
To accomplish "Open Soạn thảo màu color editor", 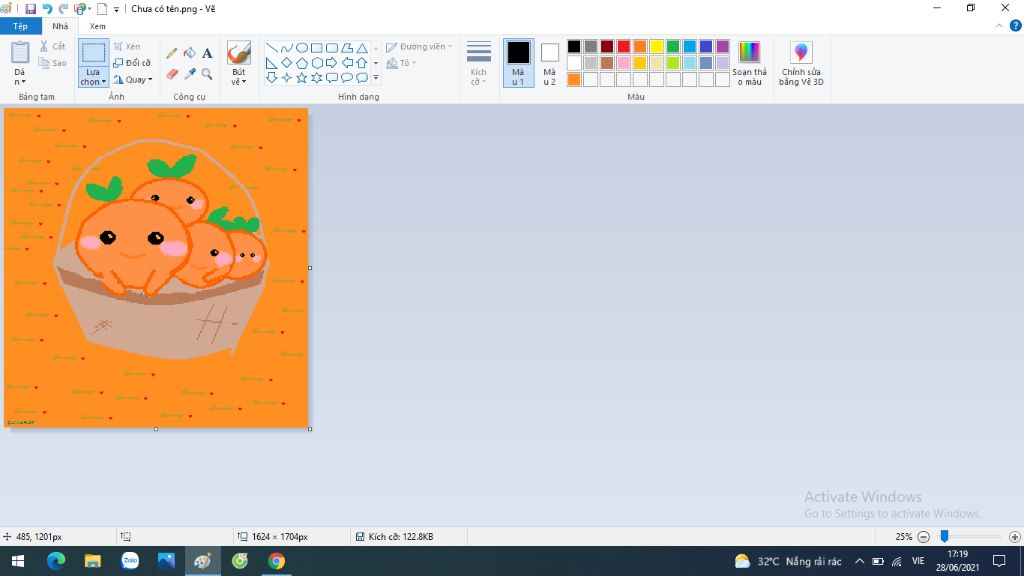I will [749, 63].
